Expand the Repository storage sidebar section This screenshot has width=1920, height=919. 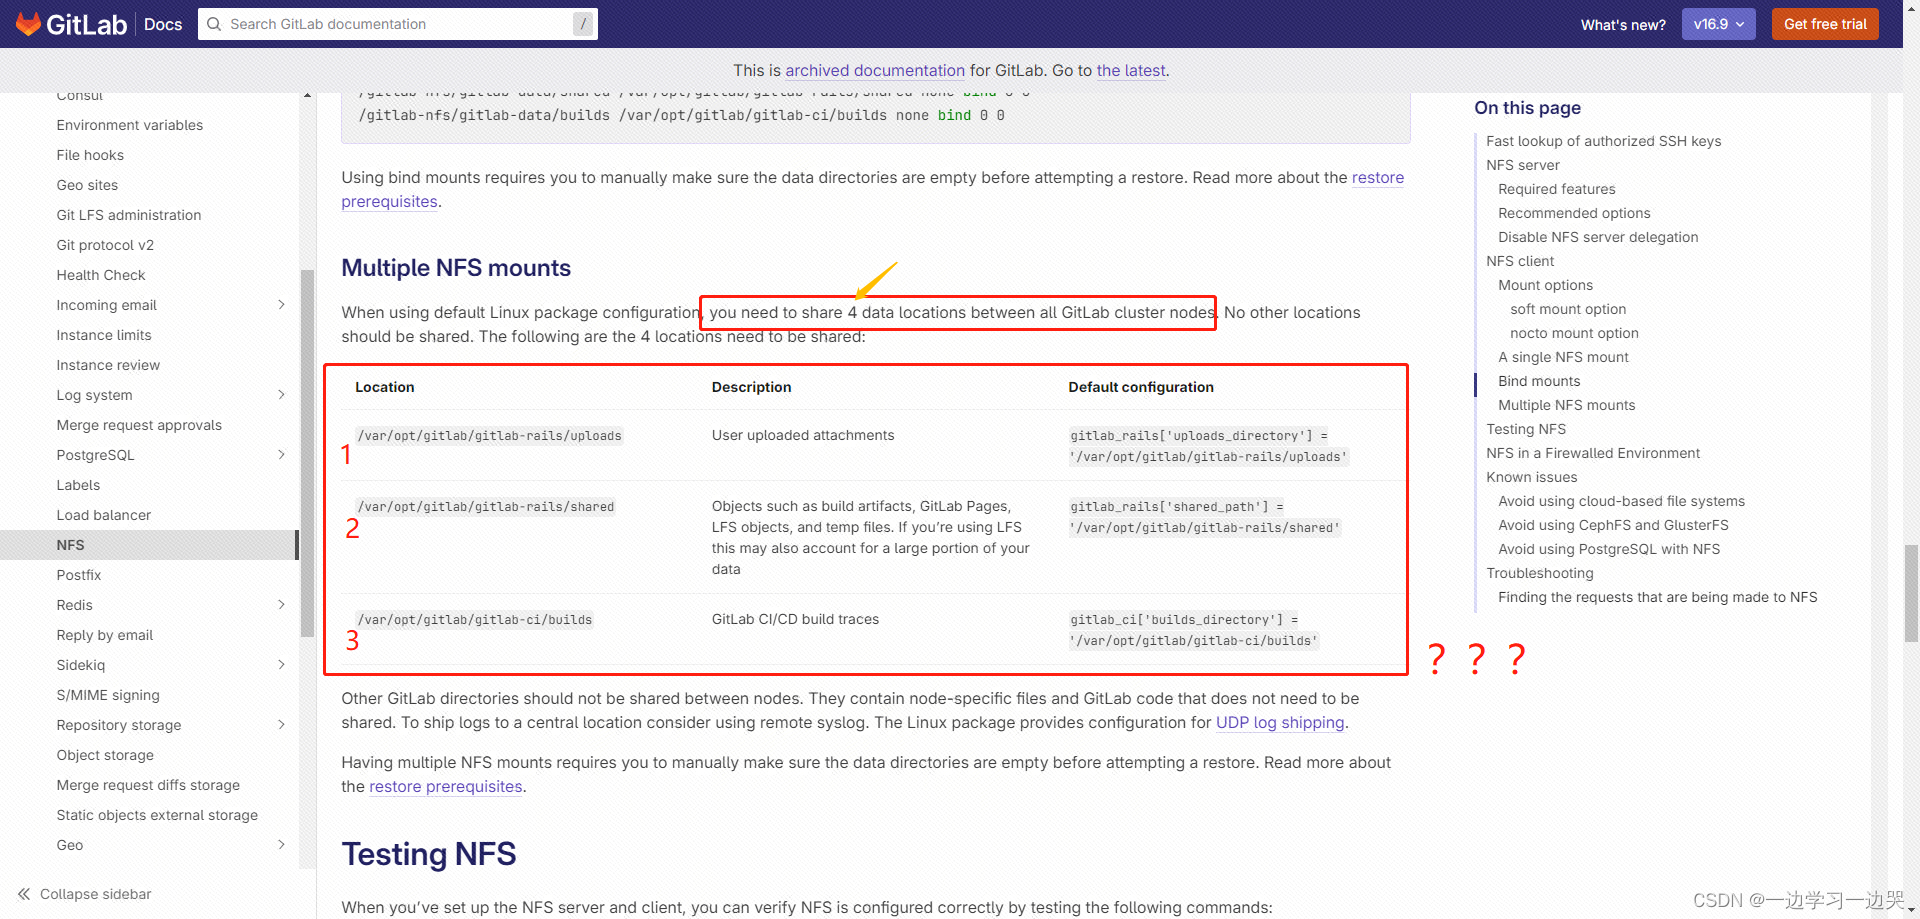(281, 725)
